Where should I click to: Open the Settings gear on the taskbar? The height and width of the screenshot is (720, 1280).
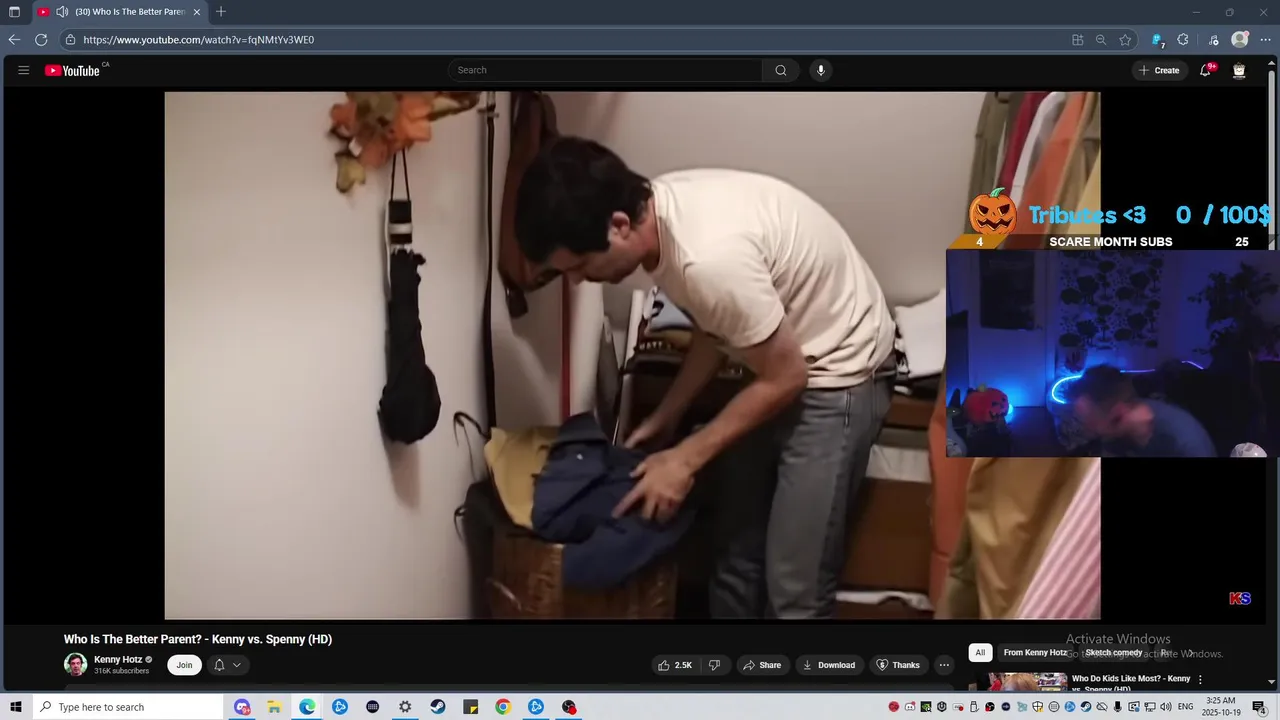(405, 707)
